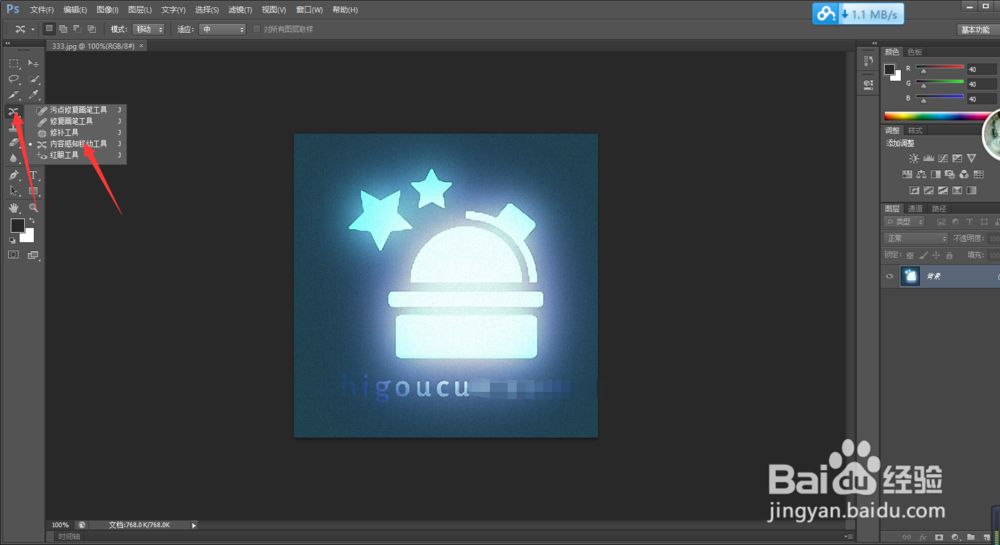The image size is (1000, 545).
Task: Choose 污点修复画笔工具 from the flyout
Action: 78,110
